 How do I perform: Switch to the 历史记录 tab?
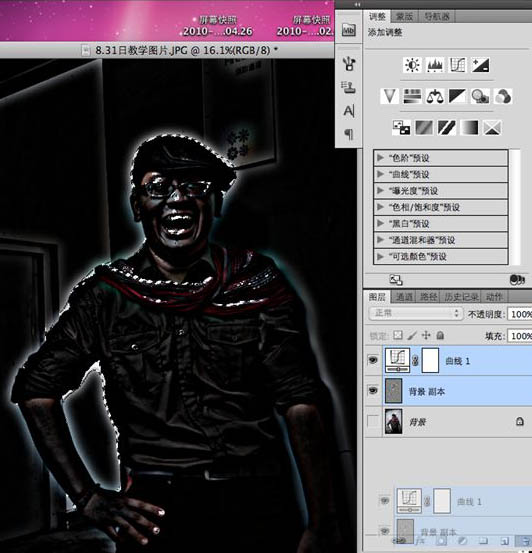461,297
